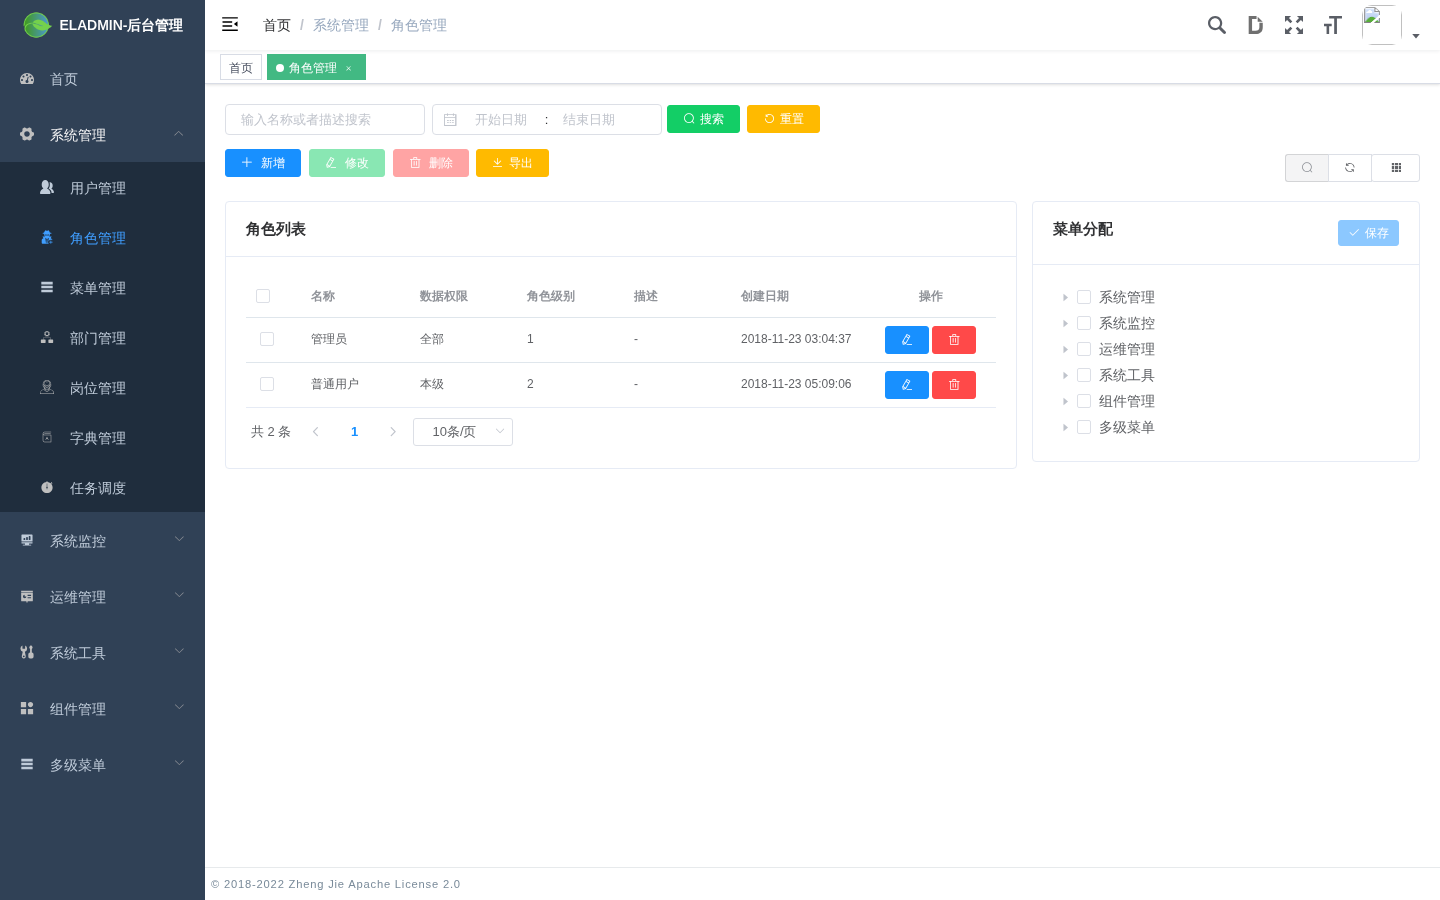
Task: Open the 10条/页 page size dropdown
Action: click(463, 432)
